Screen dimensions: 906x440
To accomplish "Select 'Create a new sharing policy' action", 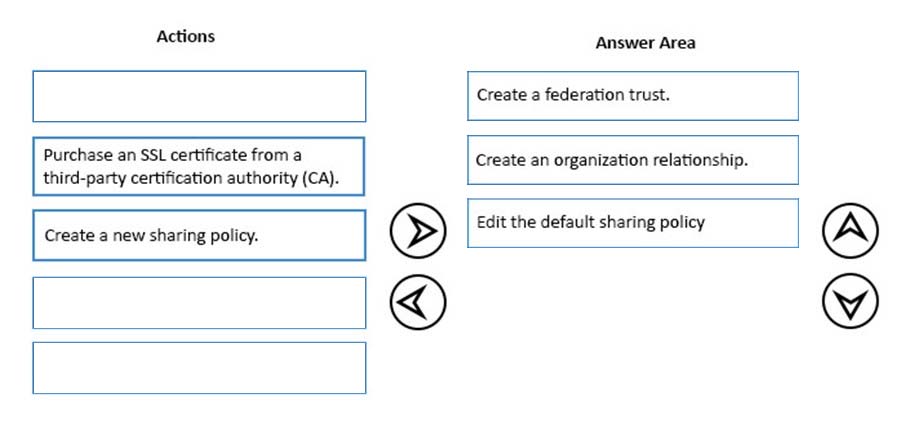I will tap(199, 235).
